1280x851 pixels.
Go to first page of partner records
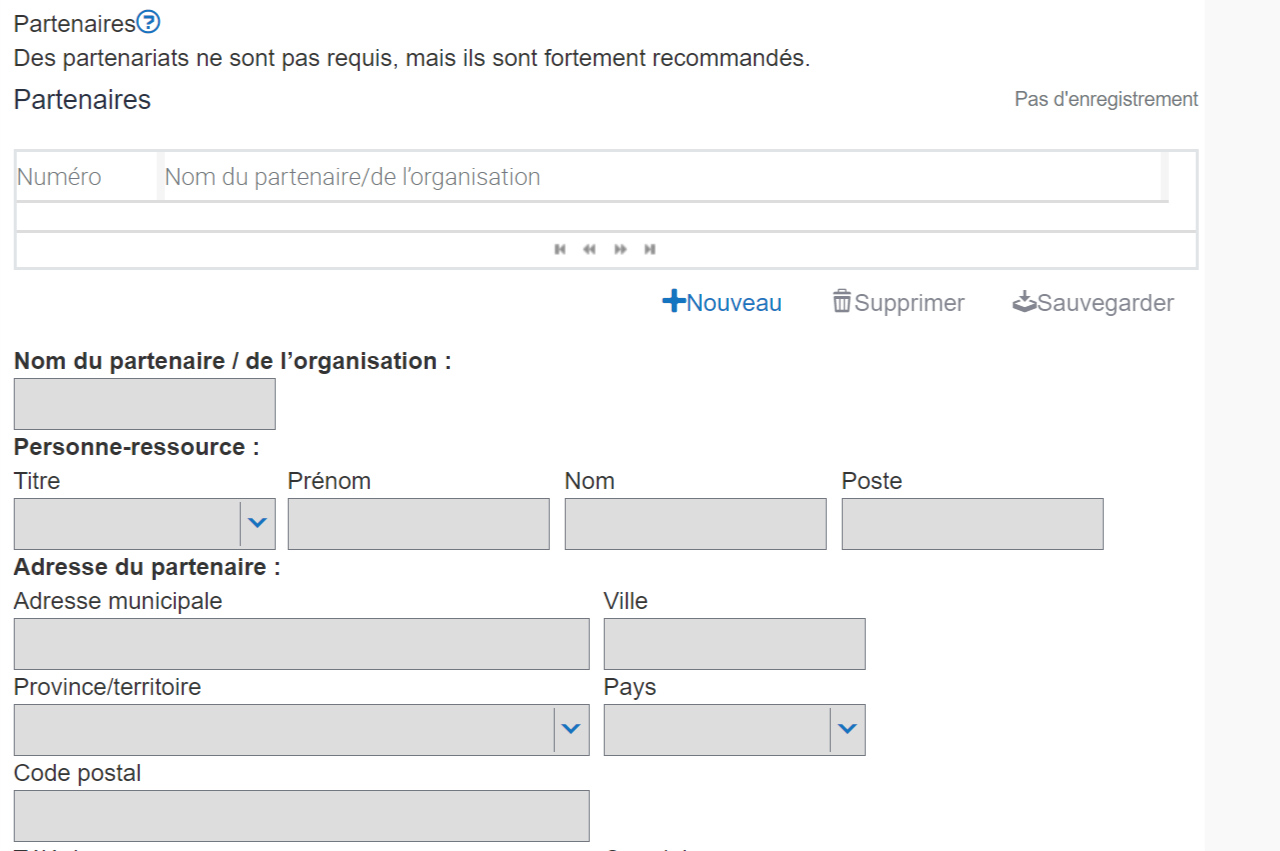click(x=560, y=249)
